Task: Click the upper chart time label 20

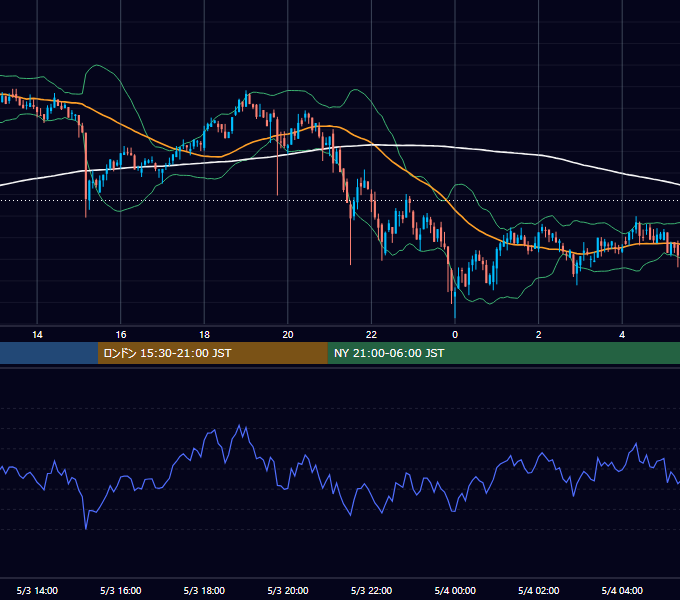Action: pos(288,335)
